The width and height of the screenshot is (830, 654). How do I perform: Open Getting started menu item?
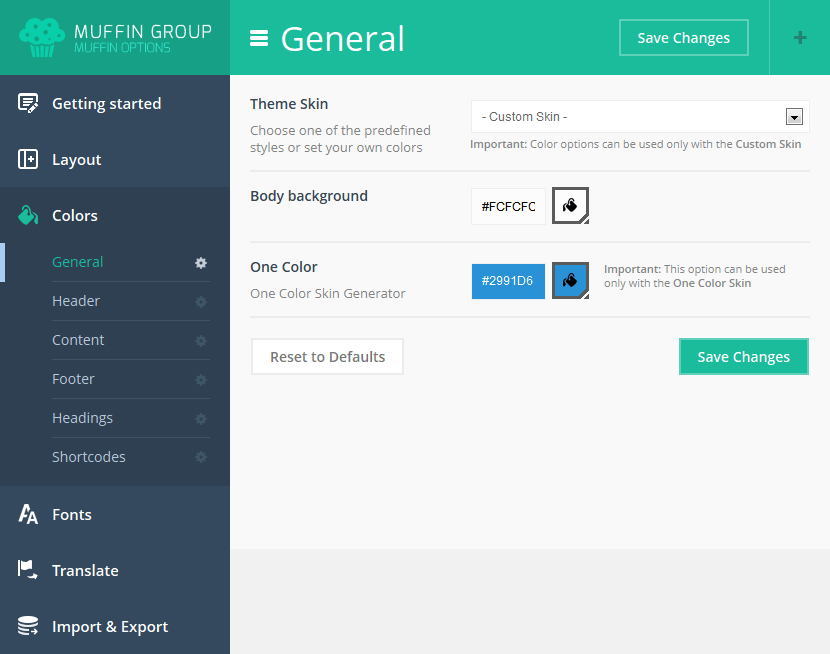click(x=106, y=104)
